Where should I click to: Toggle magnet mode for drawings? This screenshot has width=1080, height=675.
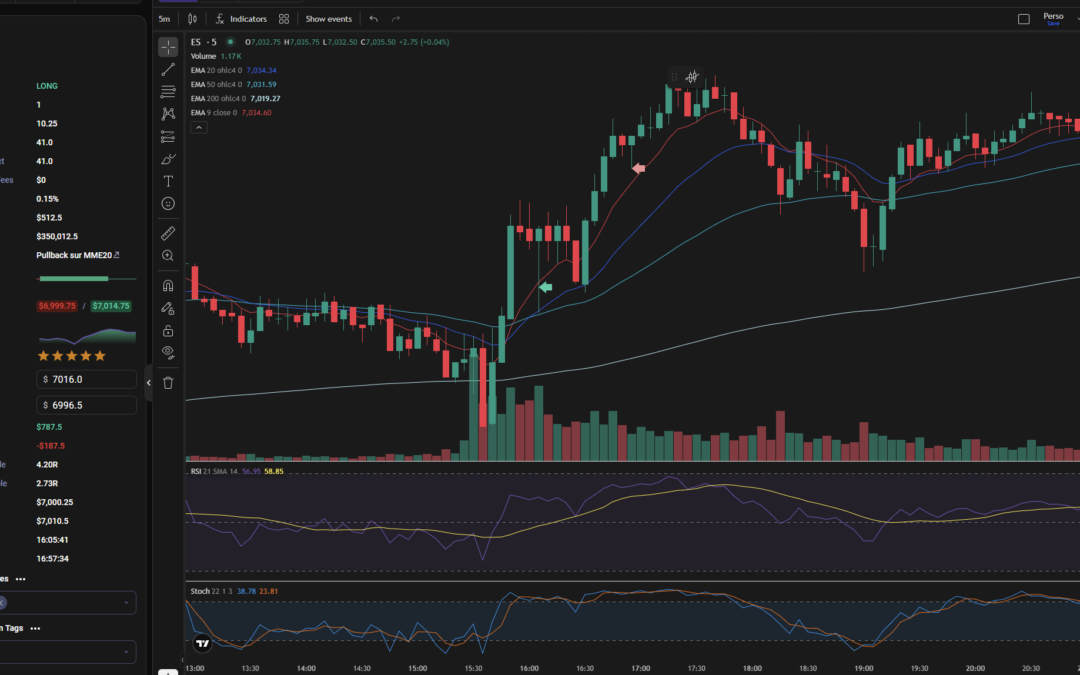point(168,286)
